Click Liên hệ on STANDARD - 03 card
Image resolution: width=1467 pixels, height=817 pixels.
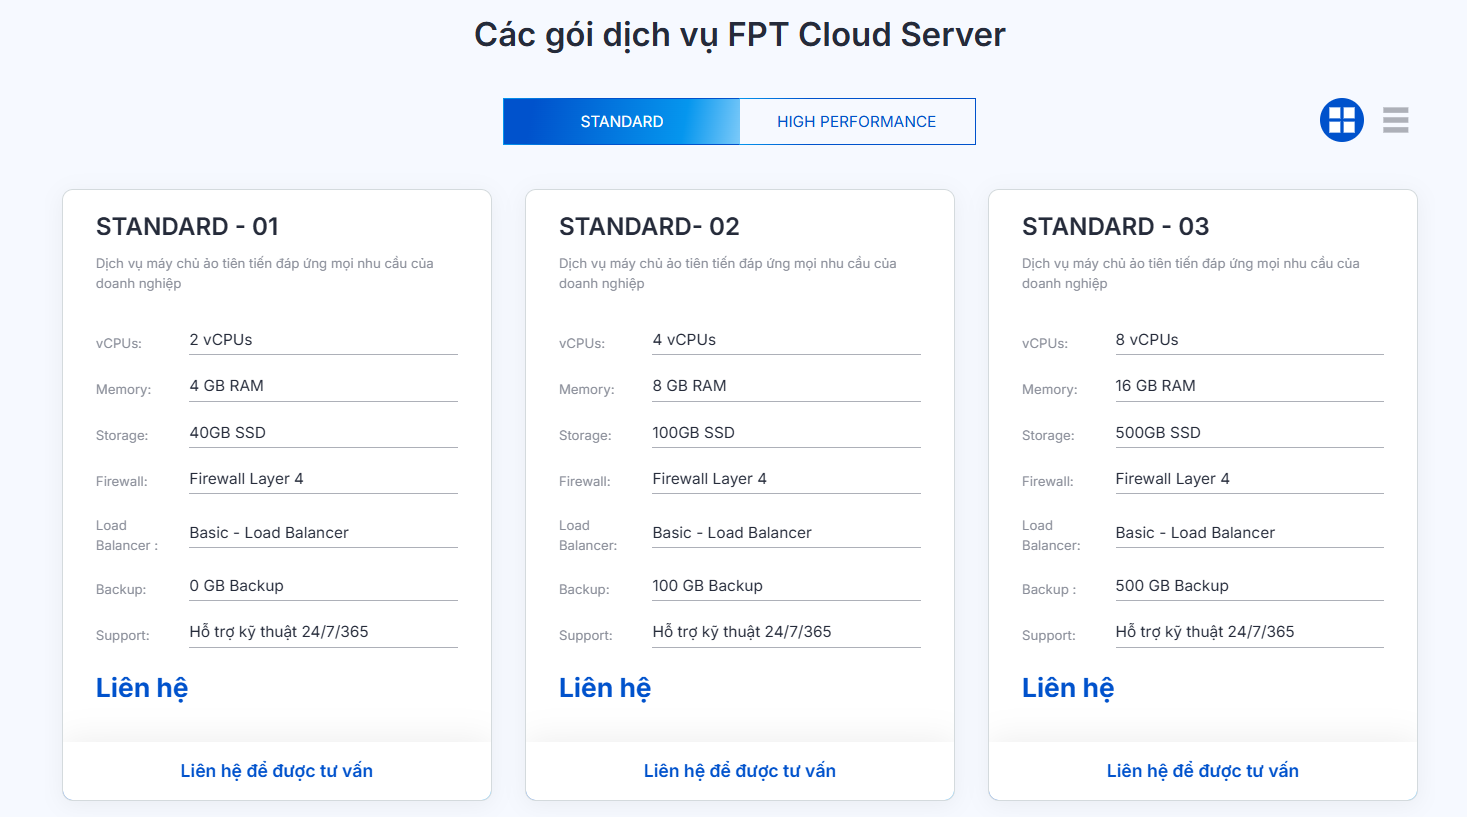1069,687
